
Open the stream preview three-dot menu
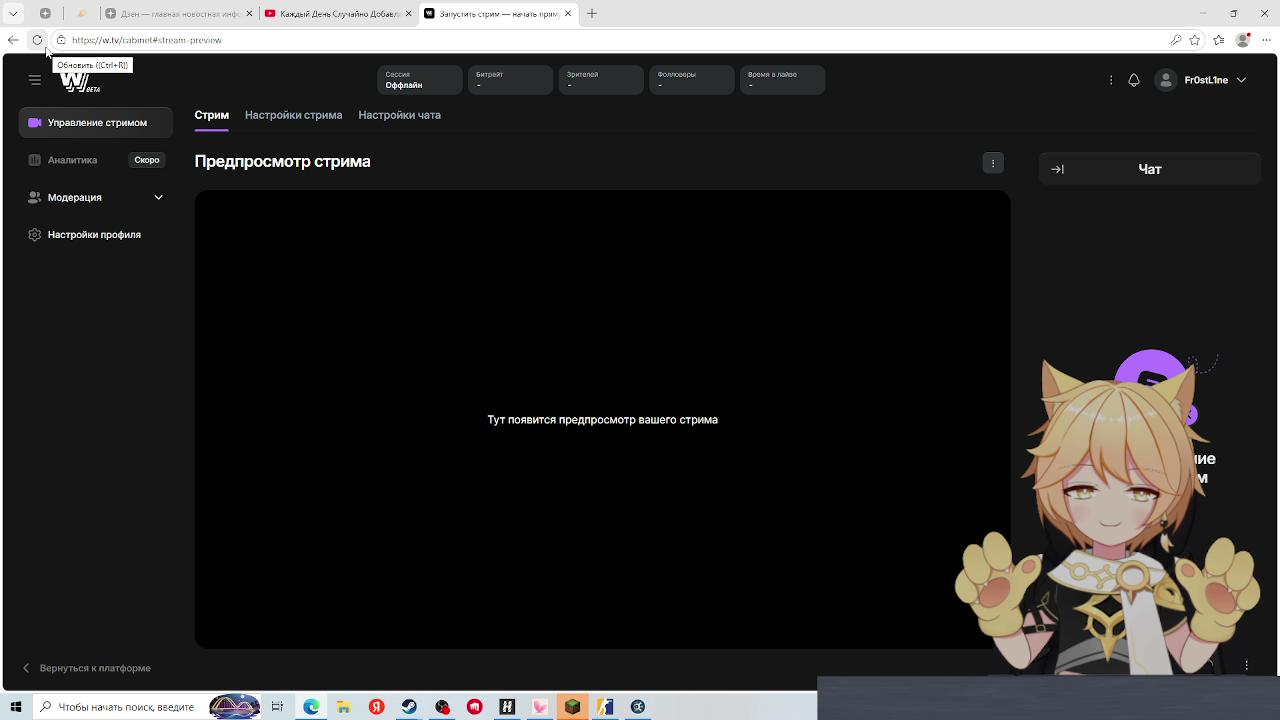click(x=993, y=163)
